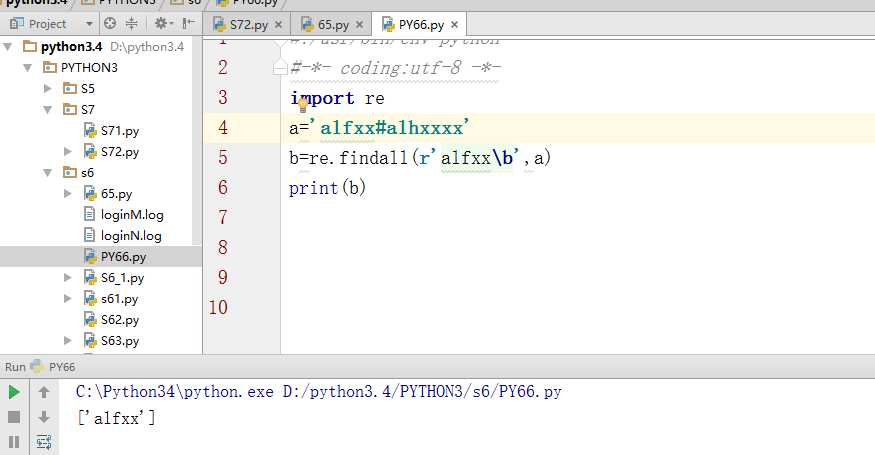Open the Project view dropdown arrow

(x=89, y=24)
